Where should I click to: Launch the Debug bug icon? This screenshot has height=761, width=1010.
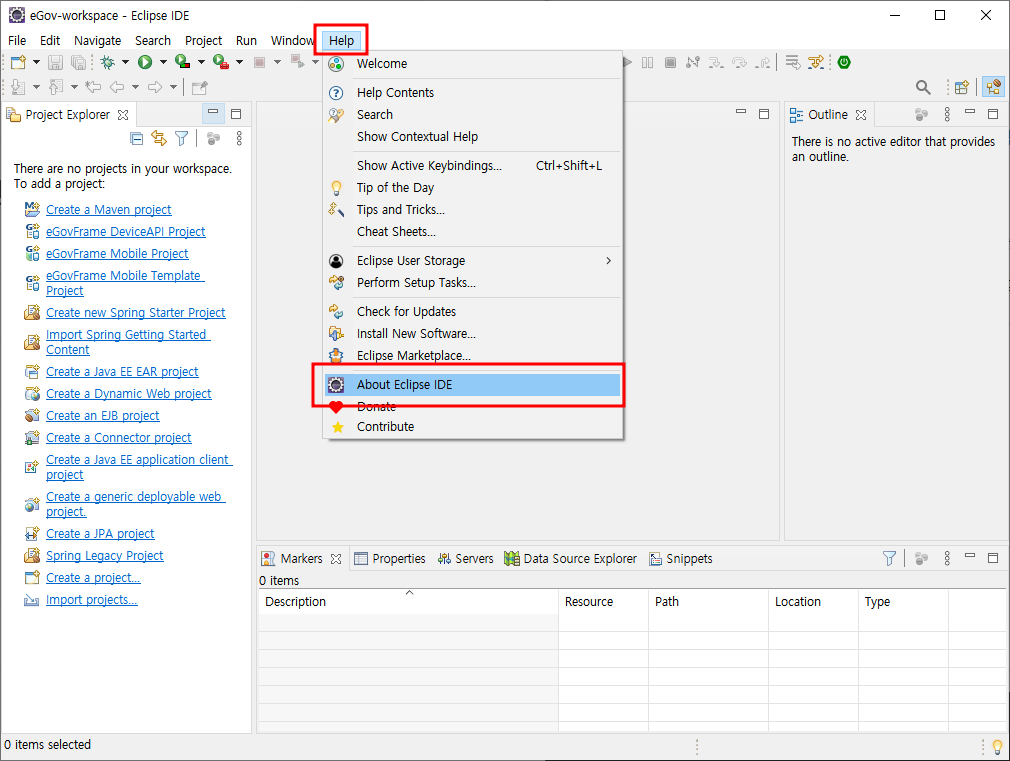click(108, 63)
